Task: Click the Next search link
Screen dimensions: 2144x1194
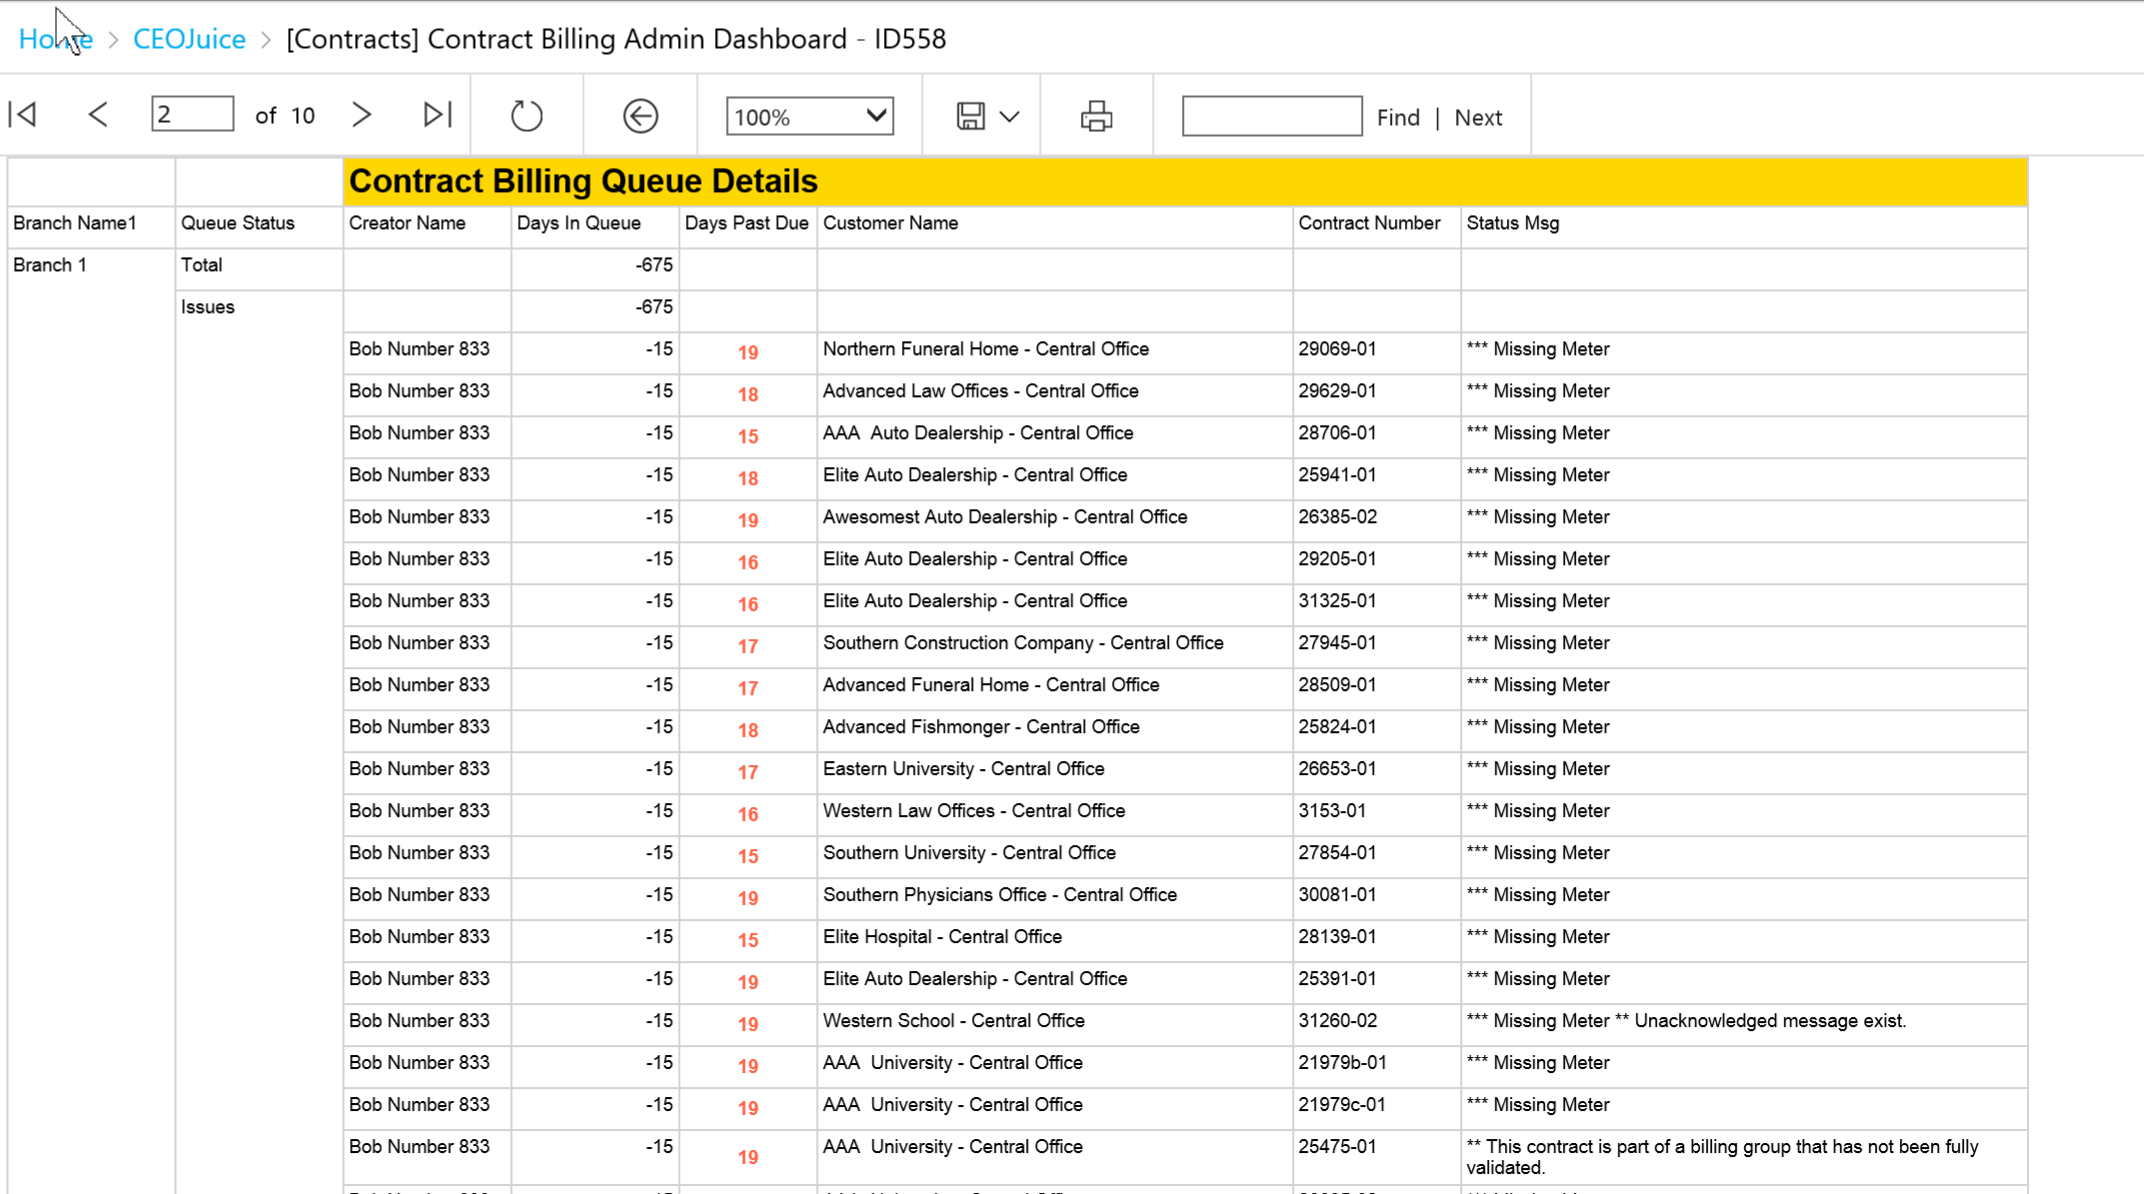Action: (1478, 118)
